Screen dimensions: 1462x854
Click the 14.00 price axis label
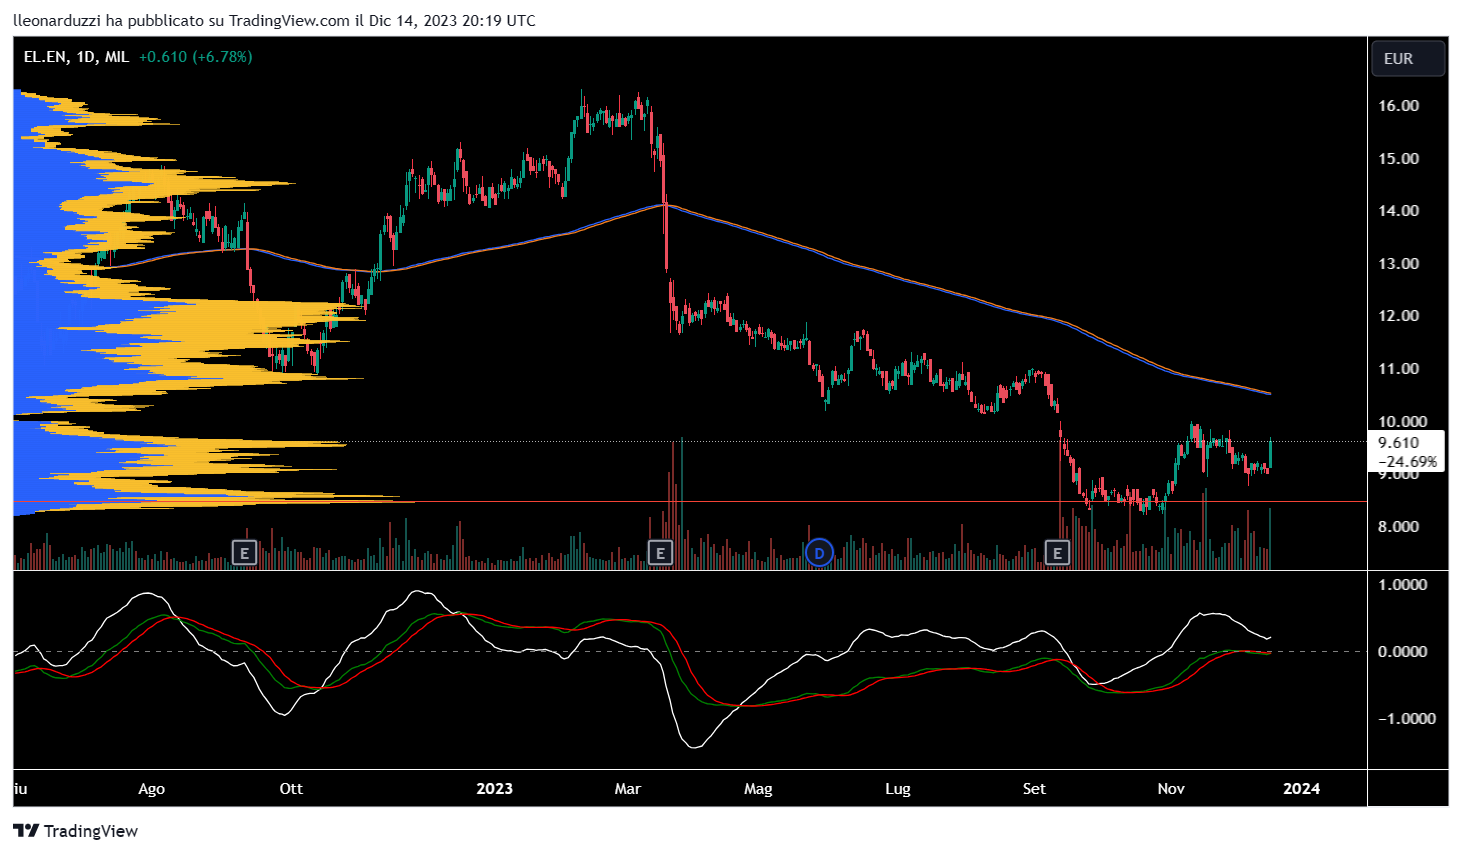[x=1398, y=211]
